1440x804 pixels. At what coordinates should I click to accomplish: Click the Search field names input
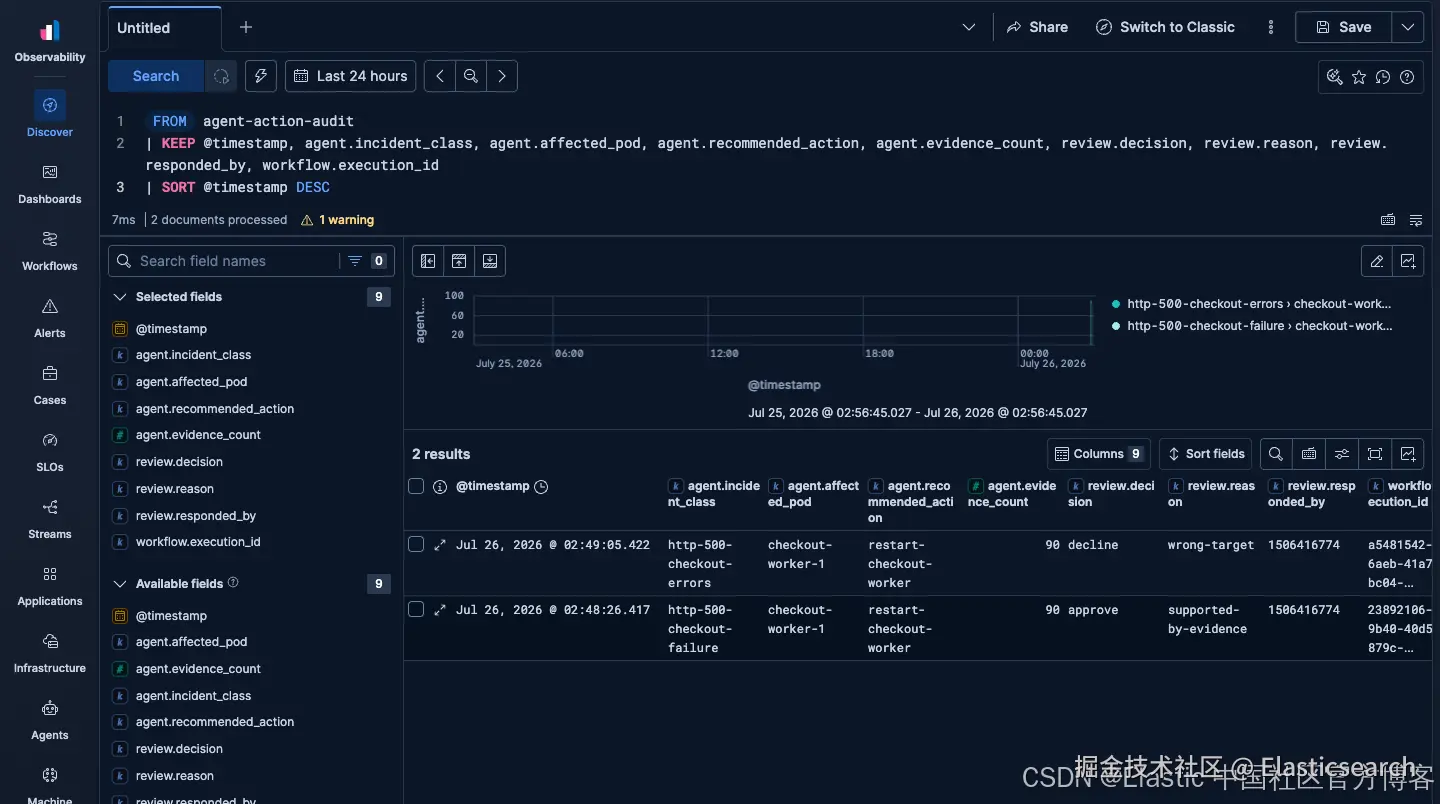(x=237, y=261)
